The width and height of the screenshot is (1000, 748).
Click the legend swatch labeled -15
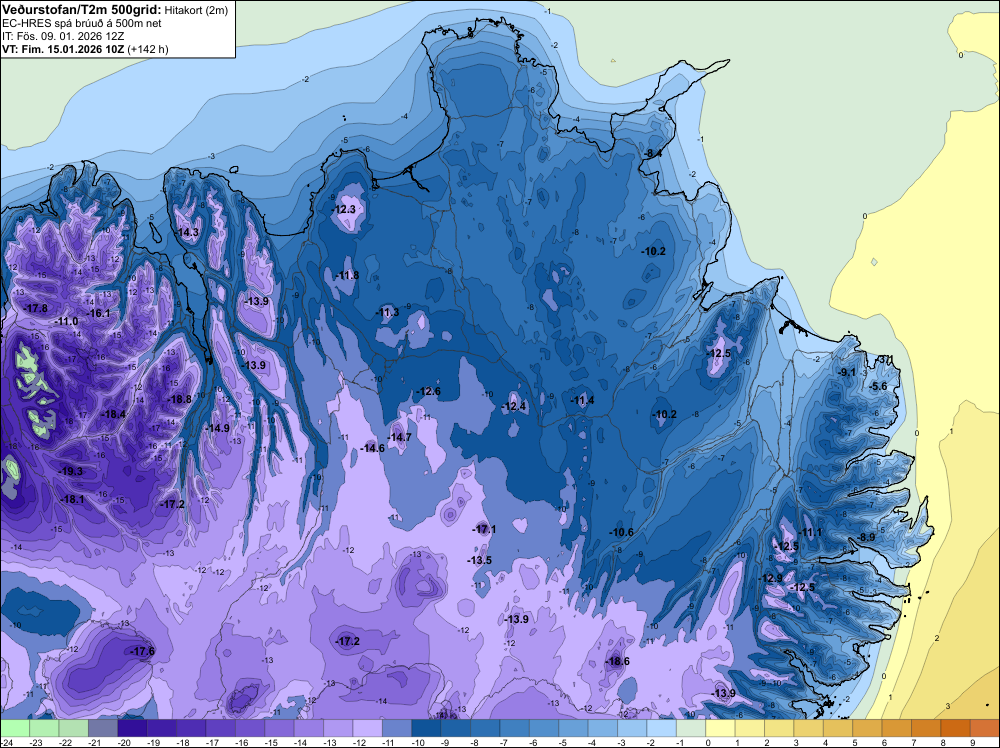[x=279, y=728]
